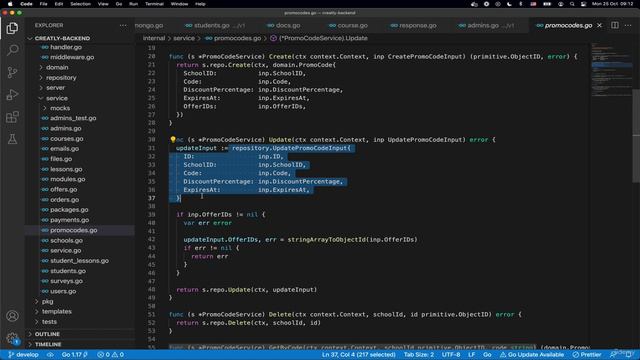This screenshot has width=640, height=360.
Task: Switch to the students.go tab
Action: pyautogui.click(x=215, y=25)
